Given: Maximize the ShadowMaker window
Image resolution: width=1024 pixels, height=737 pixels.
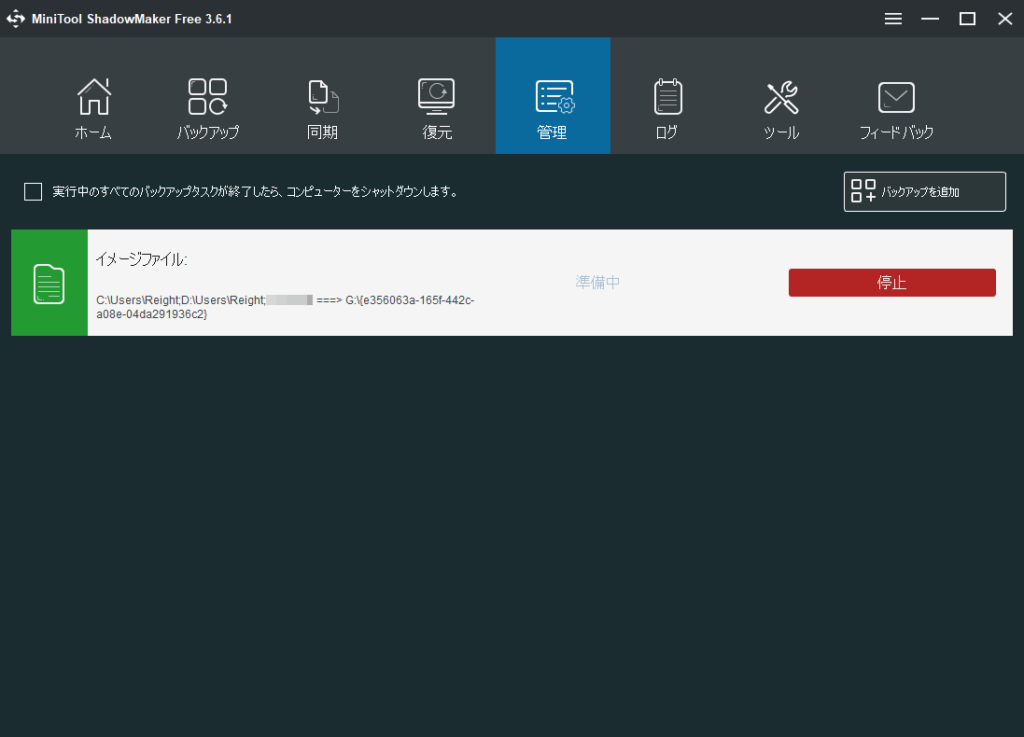Looking at the screenshot, I should click(967, 19).
